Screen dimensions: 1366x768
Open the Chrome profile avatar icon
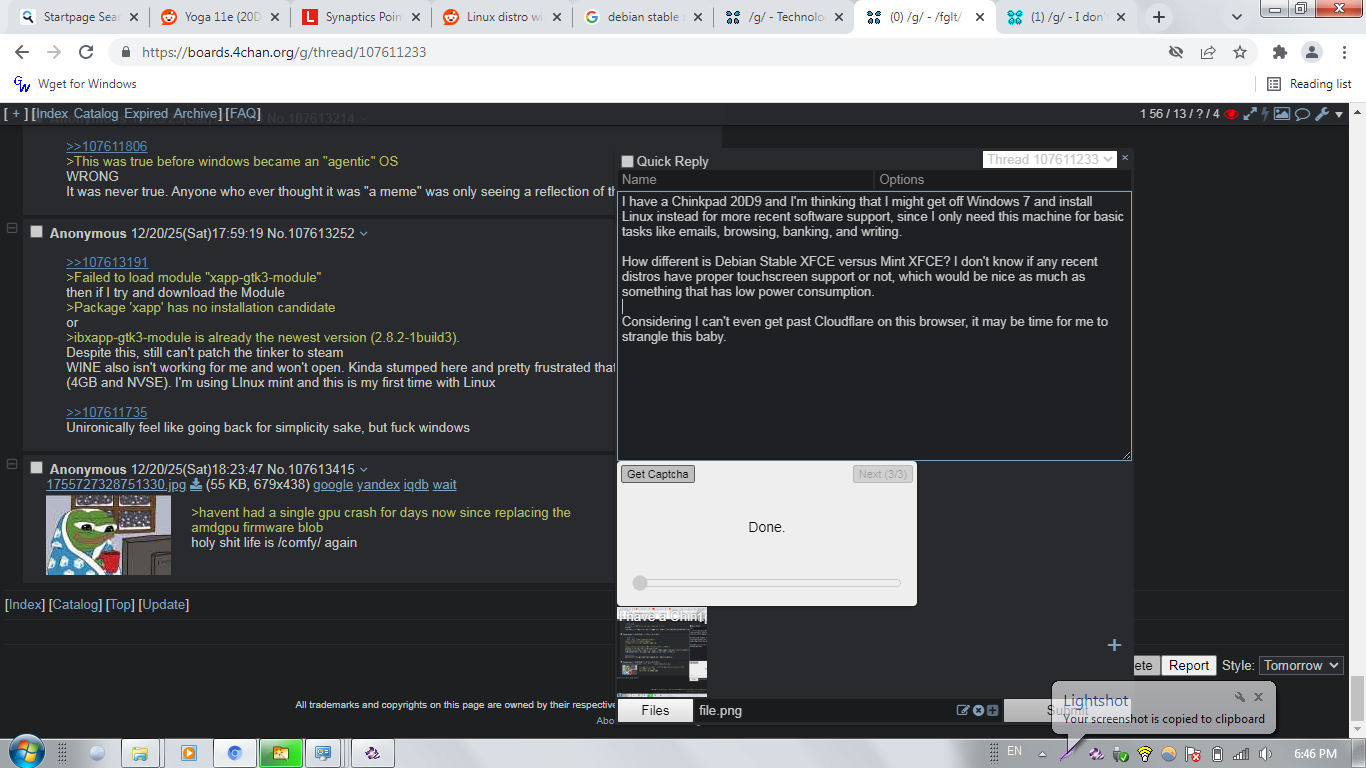pos(1311,52)
